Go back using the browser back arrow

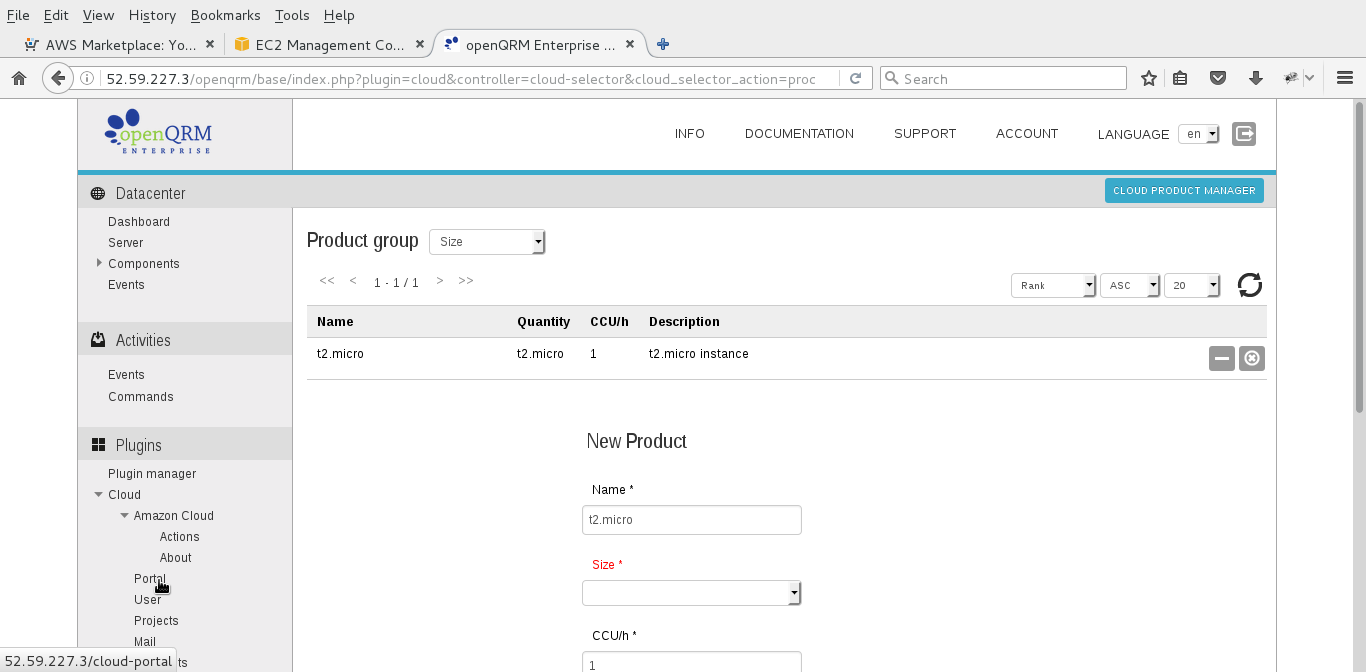pyautogui.click(x=58, y=78)
